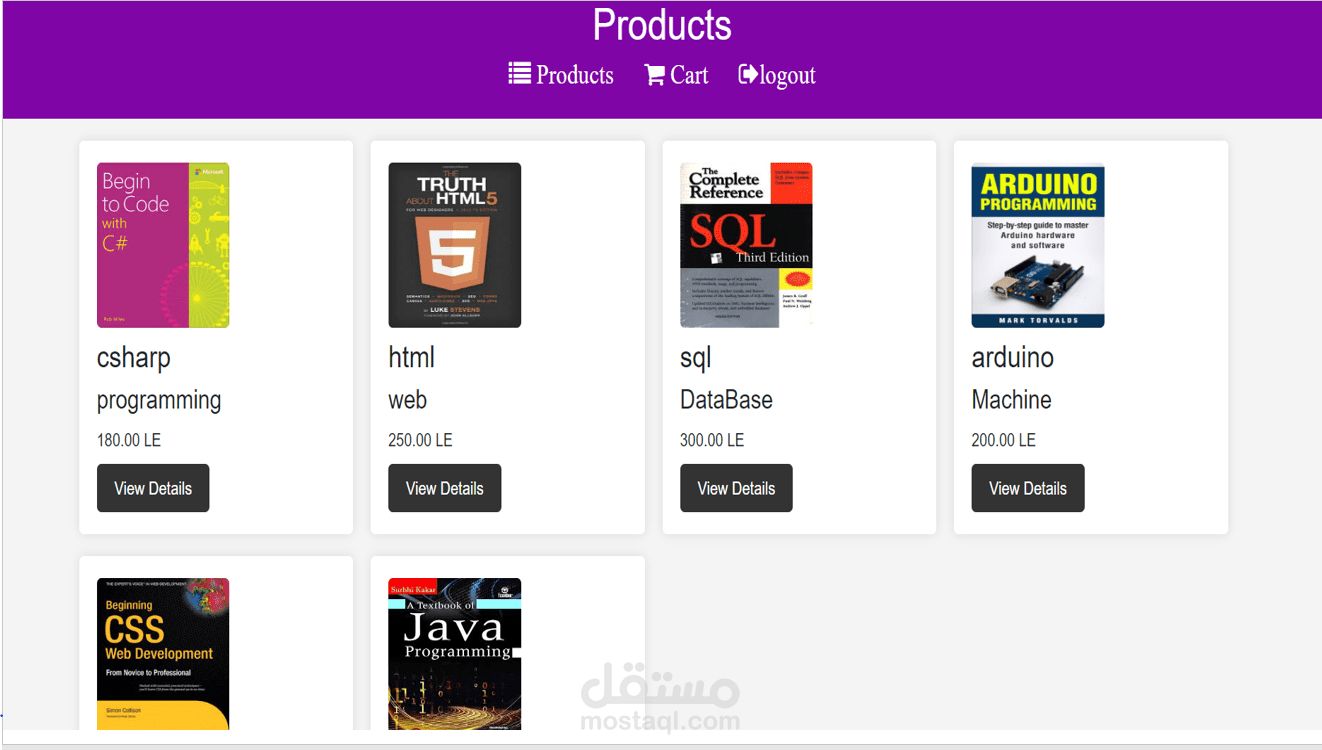Click the Begin to Code C# cover
The height and width of the screenshot is (750, 1322).
pos(163,245)
